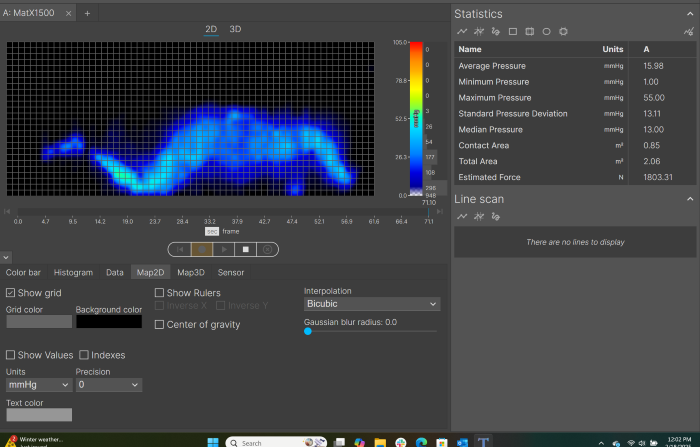Uncheck the Show grid checkbox
The width and height of the screenshot is (700, 447).
[x=10, y=293]
